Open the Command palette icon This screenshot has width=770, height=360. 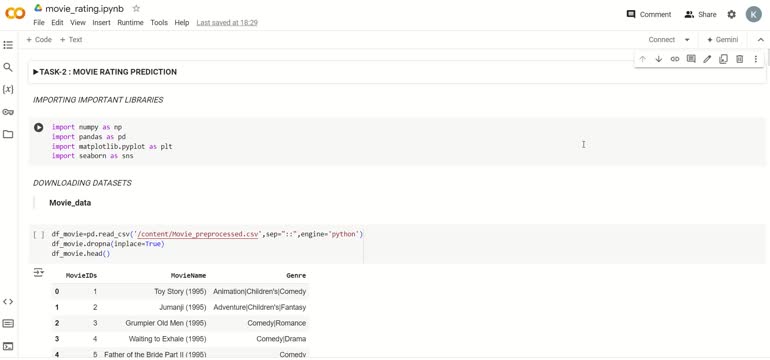point(8,324)
